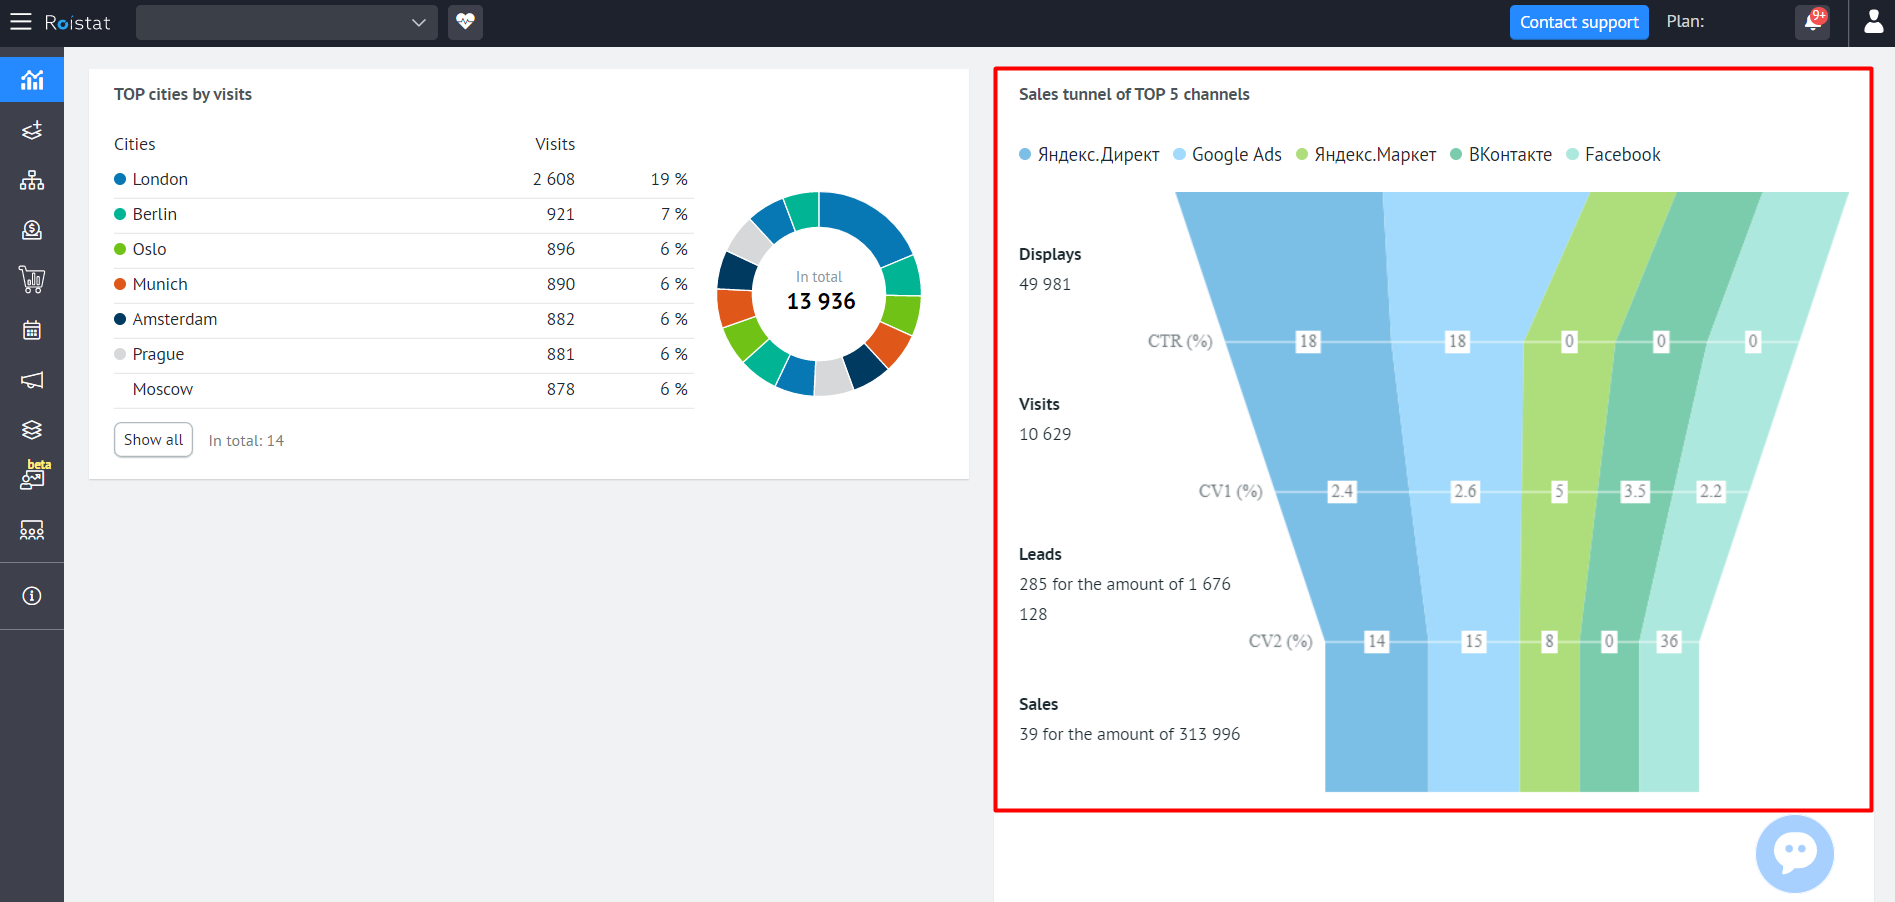This screenshot has height=902, width=1895.
Task: Click CV1 value 3.5 for ВКонтакте
Action: [1635, 491]
